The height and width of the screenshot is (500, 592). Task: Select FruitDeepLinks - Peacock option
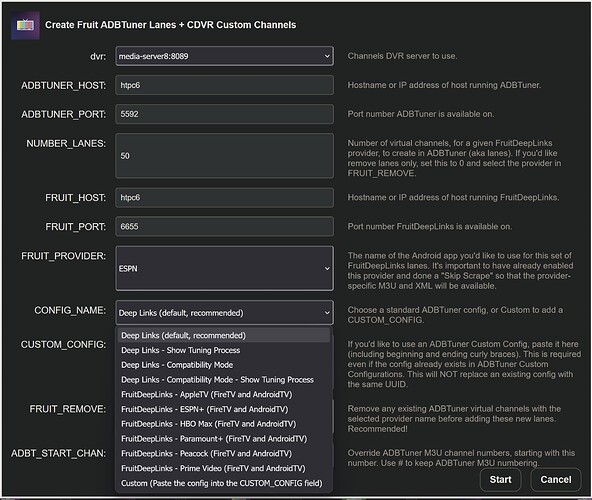point(224,453)
